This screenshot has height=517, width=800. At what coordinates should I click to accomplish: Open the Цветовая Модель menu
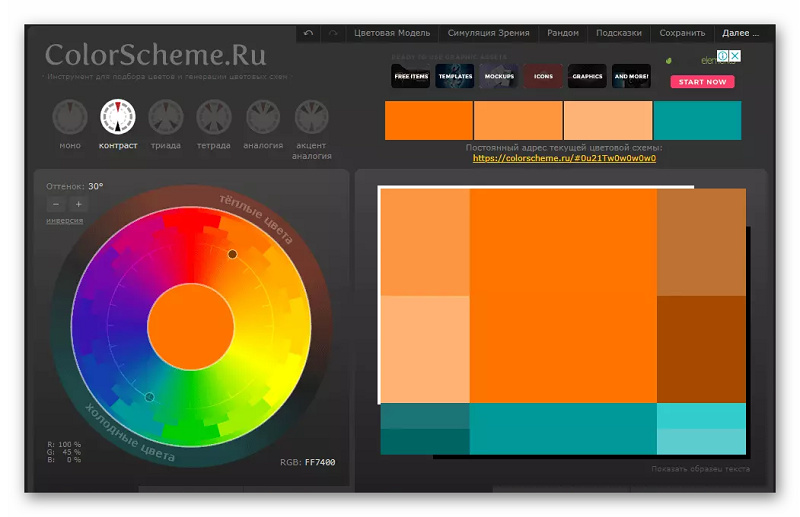tap(392, 33)
